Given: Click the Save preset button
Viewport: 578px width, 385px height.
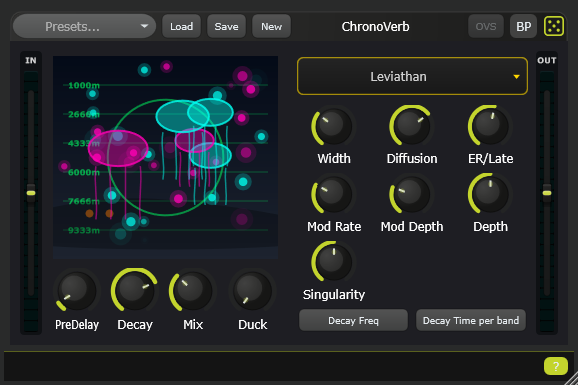Looking at the screenshot, I should tap(226, 26).
